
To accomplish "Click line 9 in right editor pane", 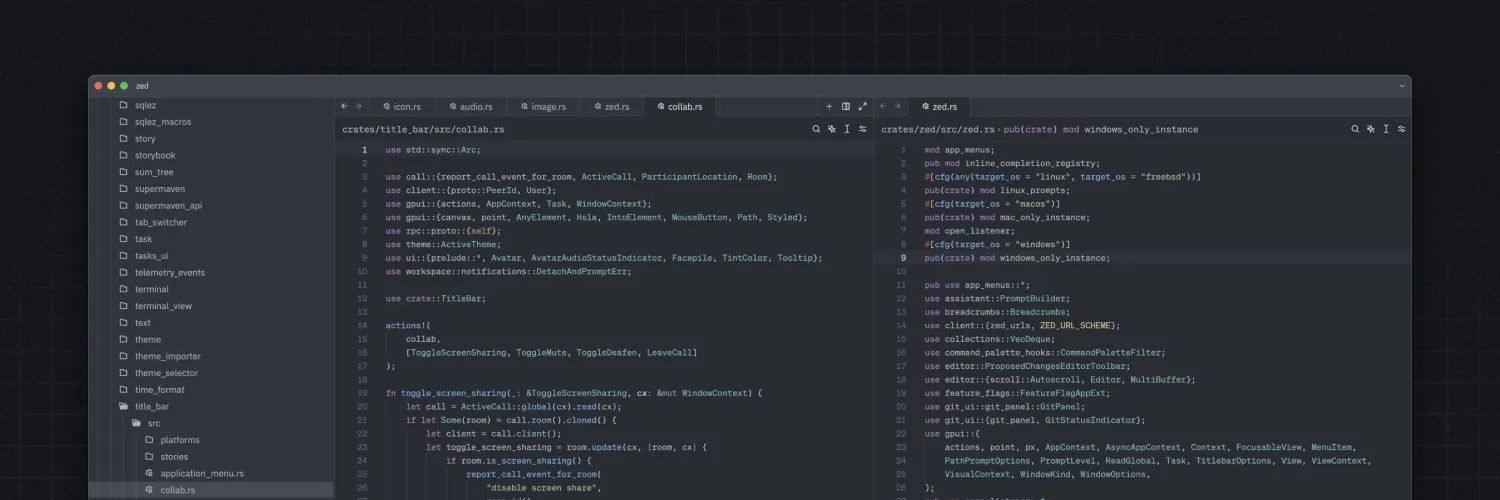I will (1016, 258).
